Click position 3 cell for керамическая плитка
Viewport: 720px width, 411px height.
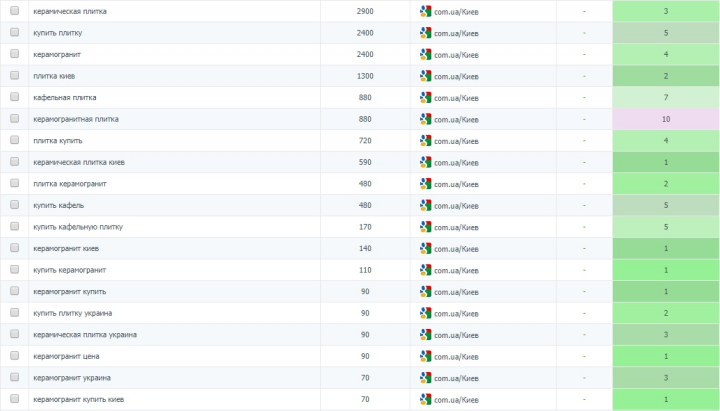pyautogui.click(x=666, y=11)
